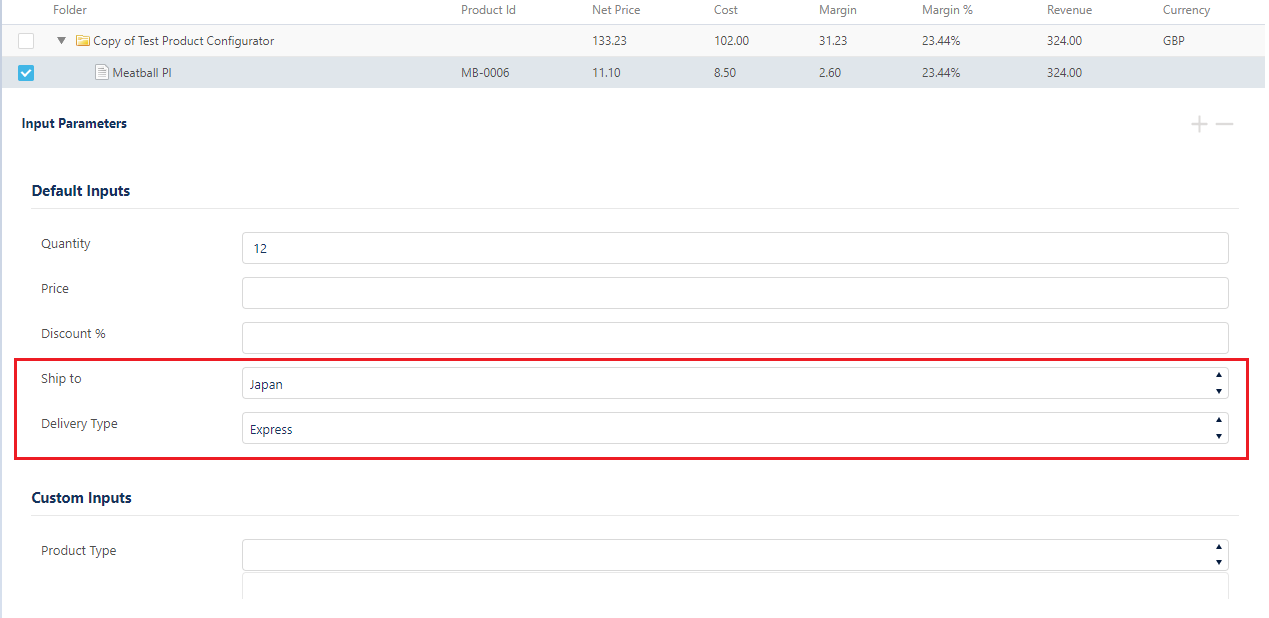Uncheck the Meatball PI row checkbox
The image size is (1269, 618).
pos(26,72)
